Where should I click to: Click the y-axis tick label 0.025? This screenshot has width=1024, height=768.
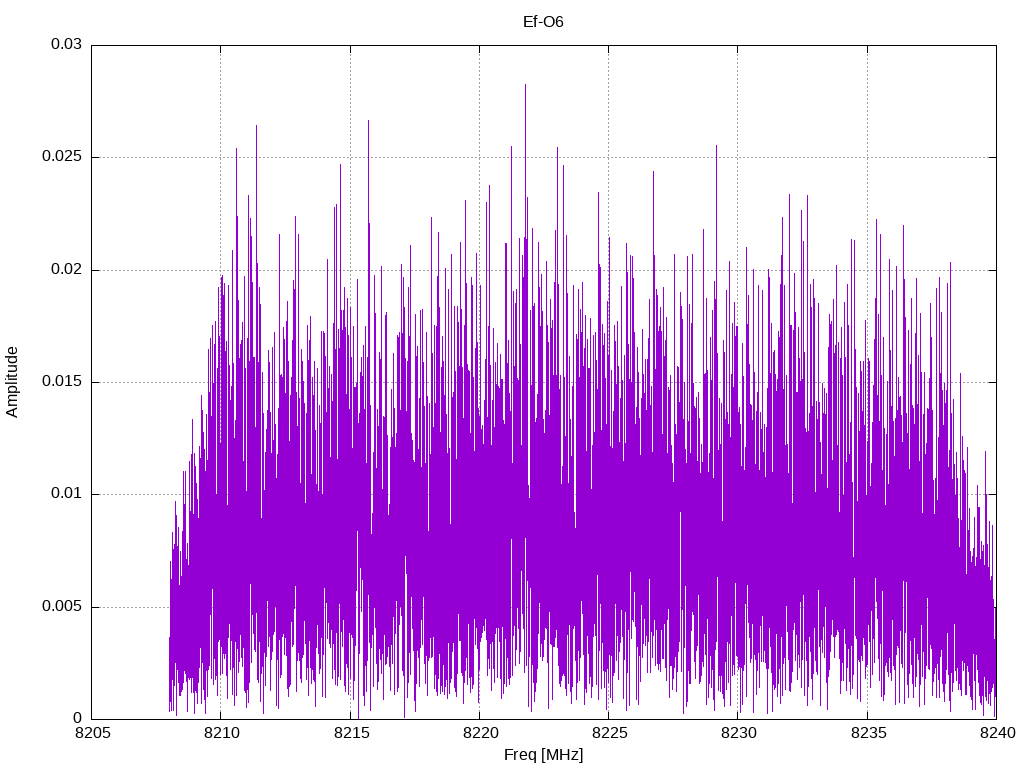pos(62,157)
